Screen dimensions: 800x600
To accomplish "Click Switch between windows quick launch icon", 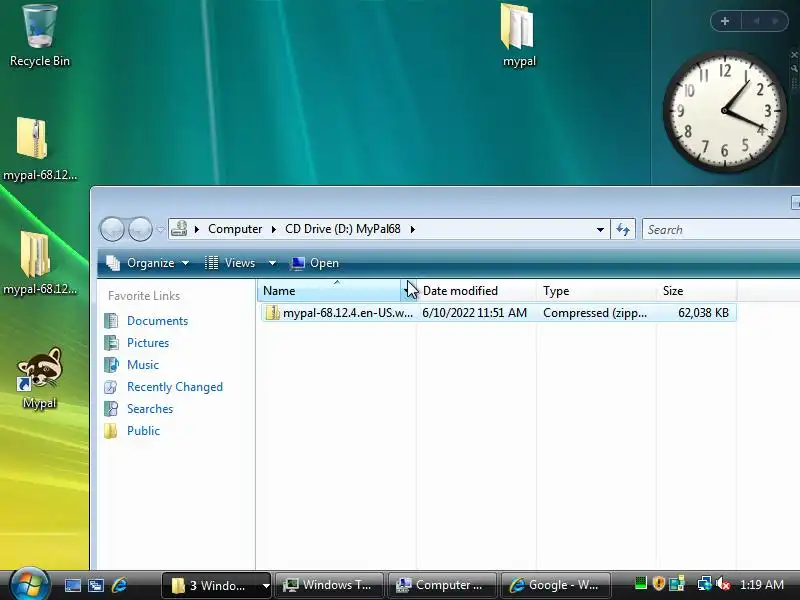I will (95, 585).
